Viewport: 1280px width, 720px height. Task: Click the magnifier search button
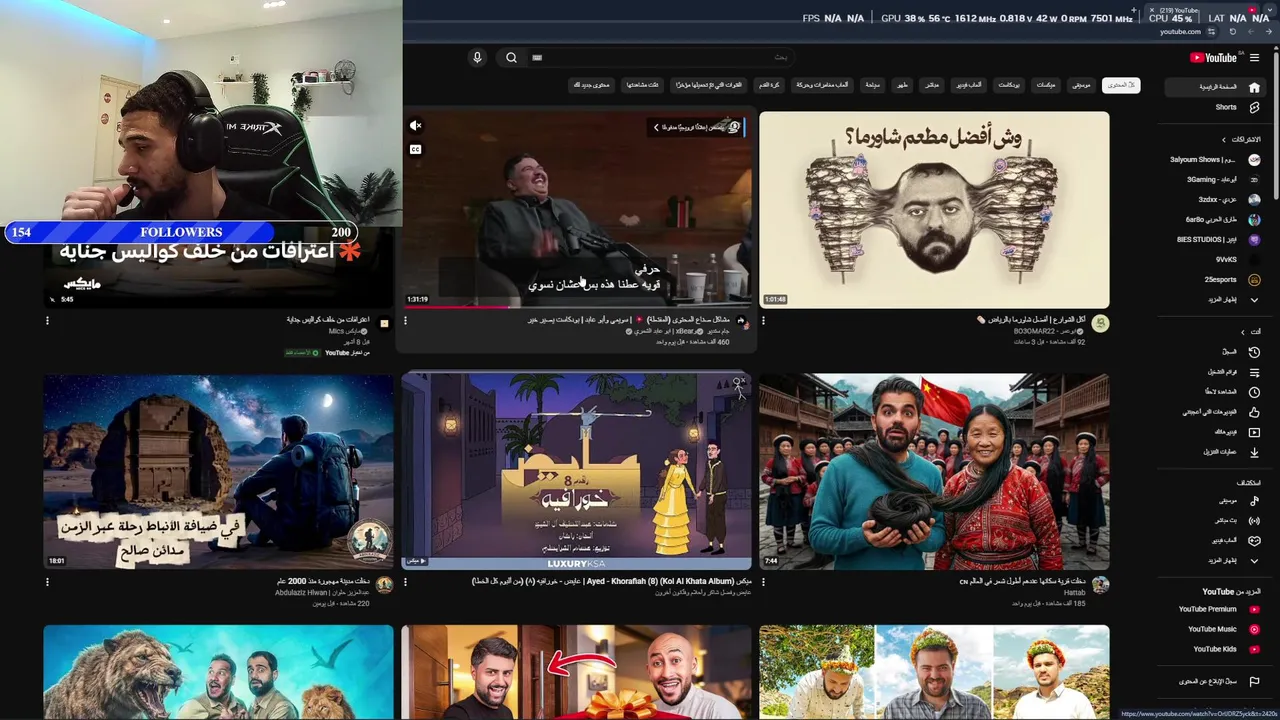511,58
